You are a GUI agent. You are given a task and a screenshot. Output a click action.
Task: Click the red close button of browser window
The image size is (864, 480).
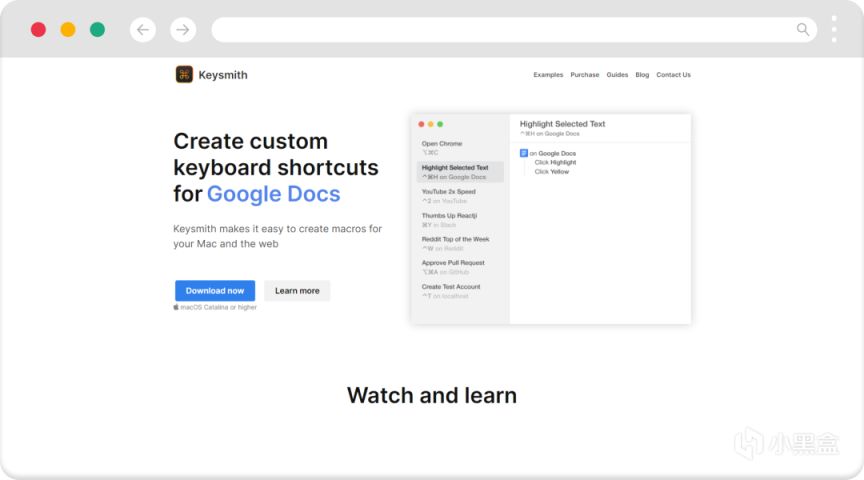tap(39, 30)
